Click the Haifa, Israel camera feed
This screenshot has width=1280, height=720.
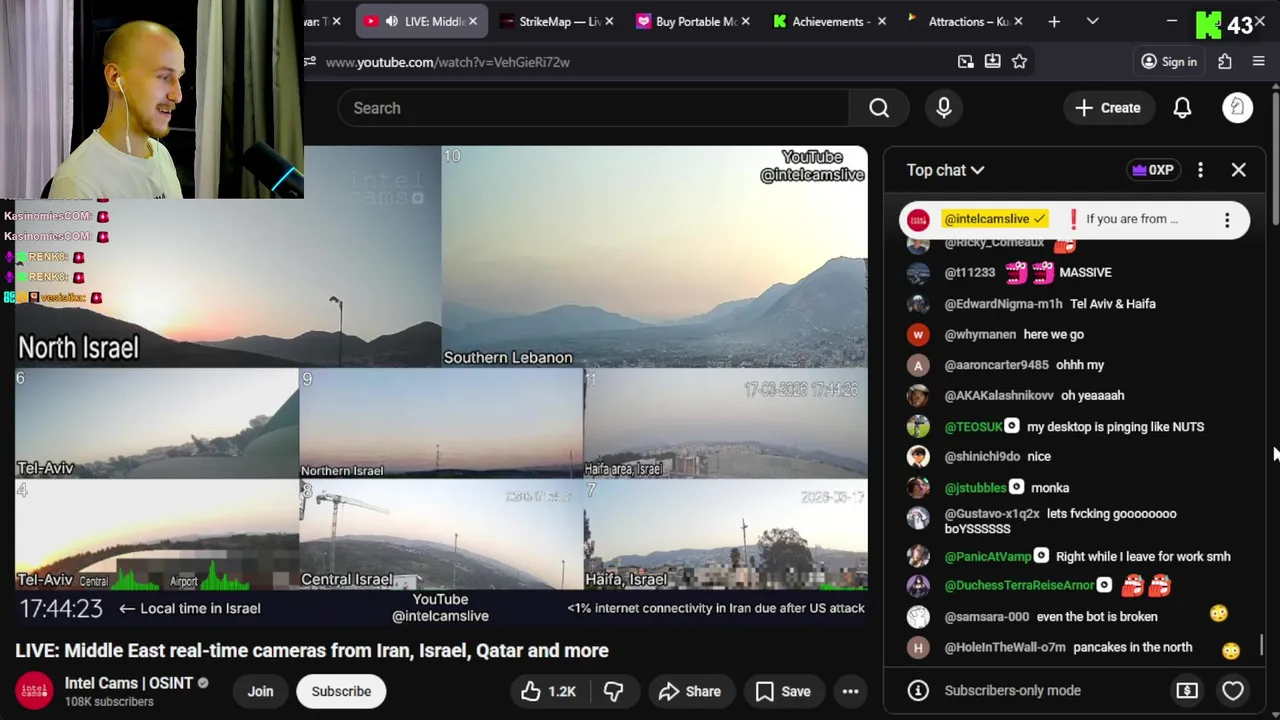click(726, 535)
